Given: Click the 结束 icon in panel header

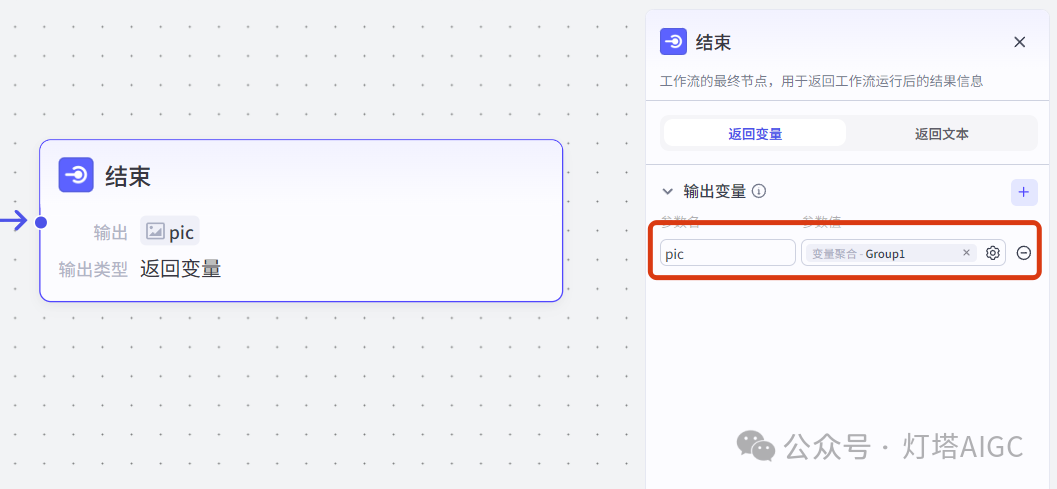Looking at the screenshot, I should 673,42.
